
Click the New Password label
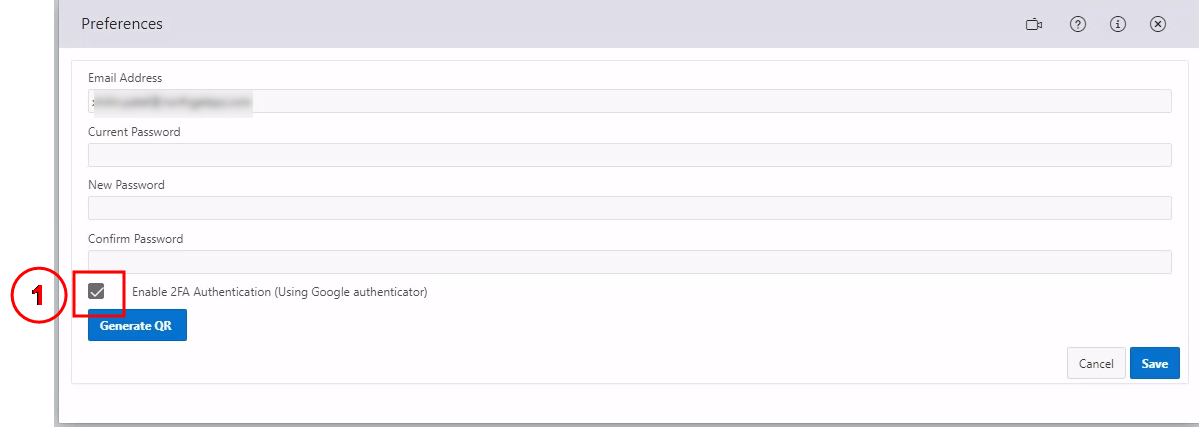[126, 185]
